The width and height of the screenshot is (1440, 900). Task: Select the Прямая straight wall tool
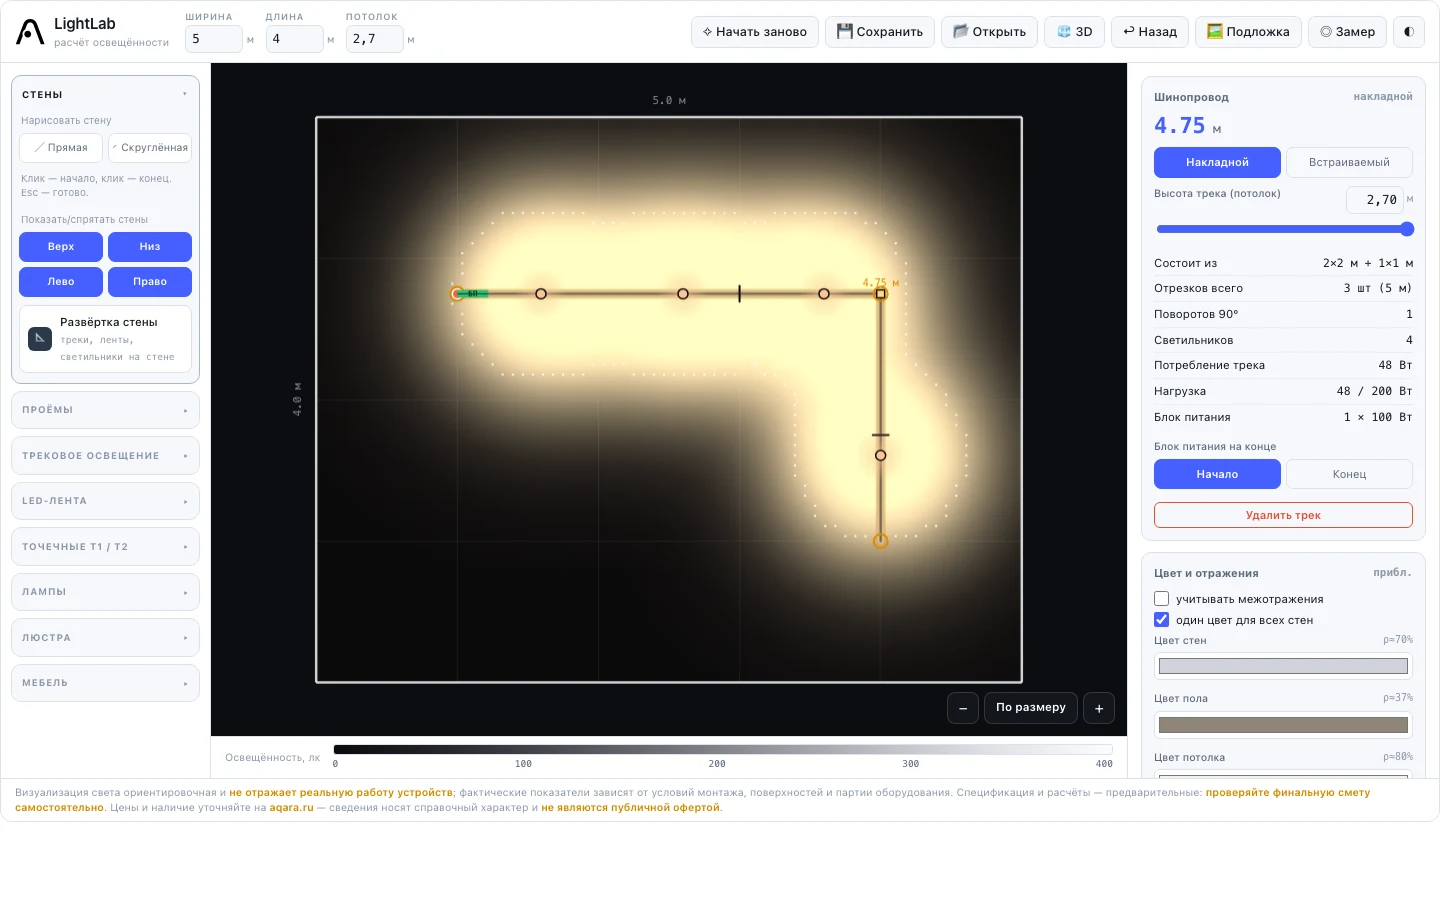61,148
